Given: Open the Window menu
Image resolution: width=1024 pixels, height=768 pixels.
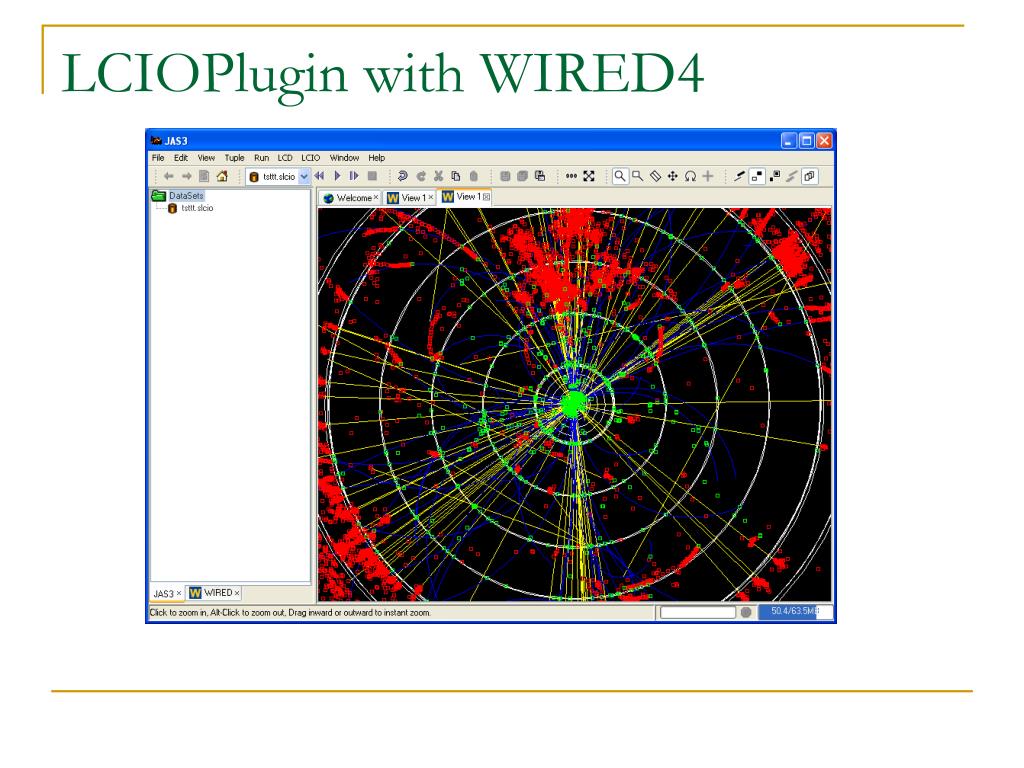Looking at the screenshot, I should tap(344, 158).
